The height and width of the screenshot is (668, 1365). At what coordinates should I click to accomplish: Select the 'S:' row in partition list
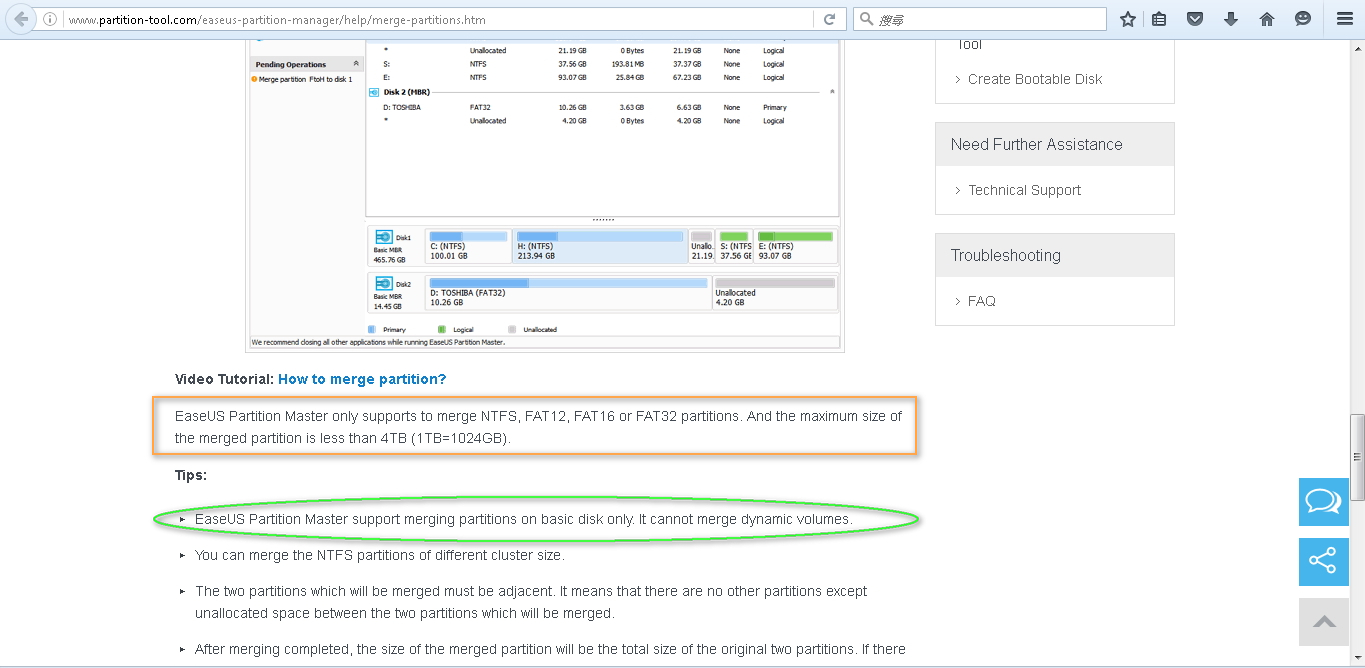602,64
